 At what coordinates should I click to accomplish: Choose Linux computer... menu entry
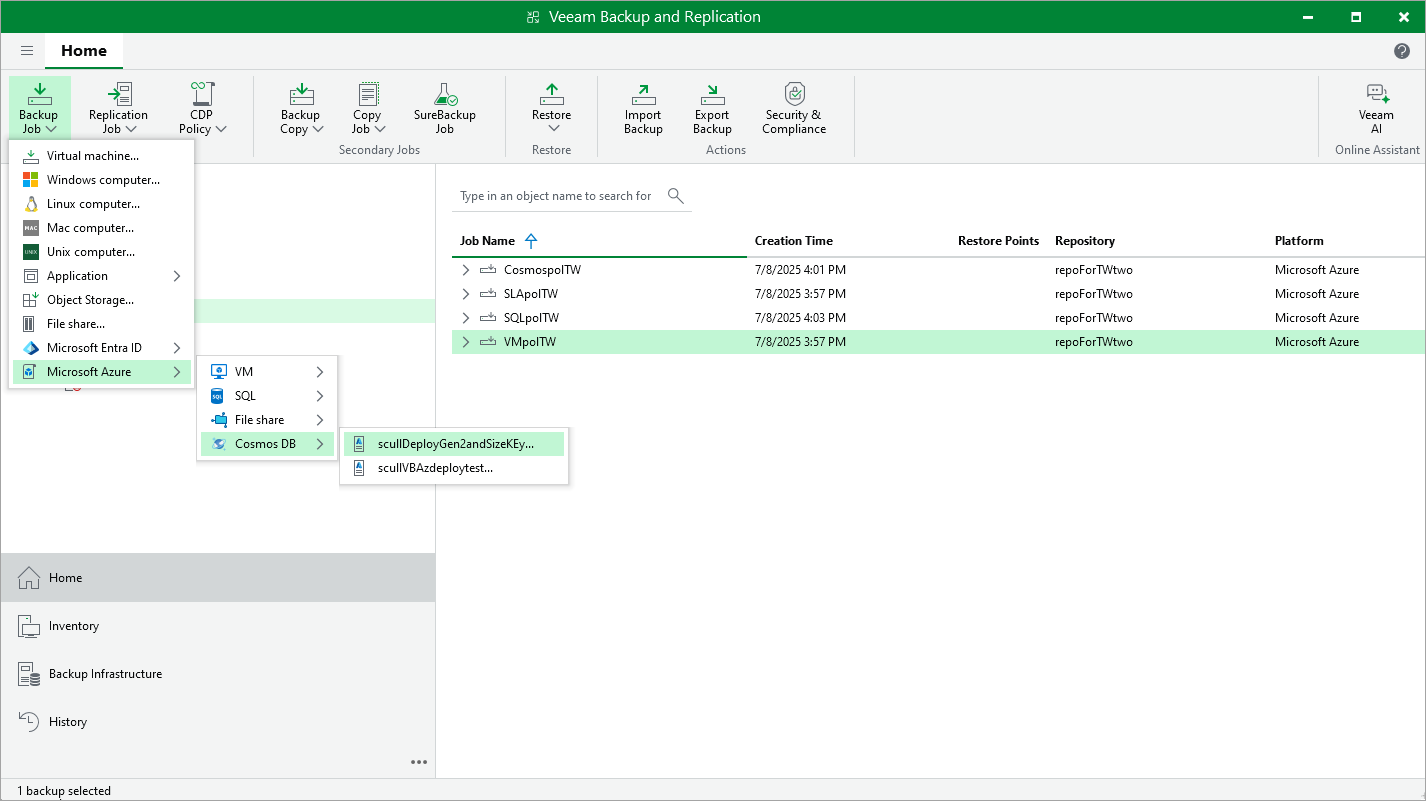pos(101,204)
